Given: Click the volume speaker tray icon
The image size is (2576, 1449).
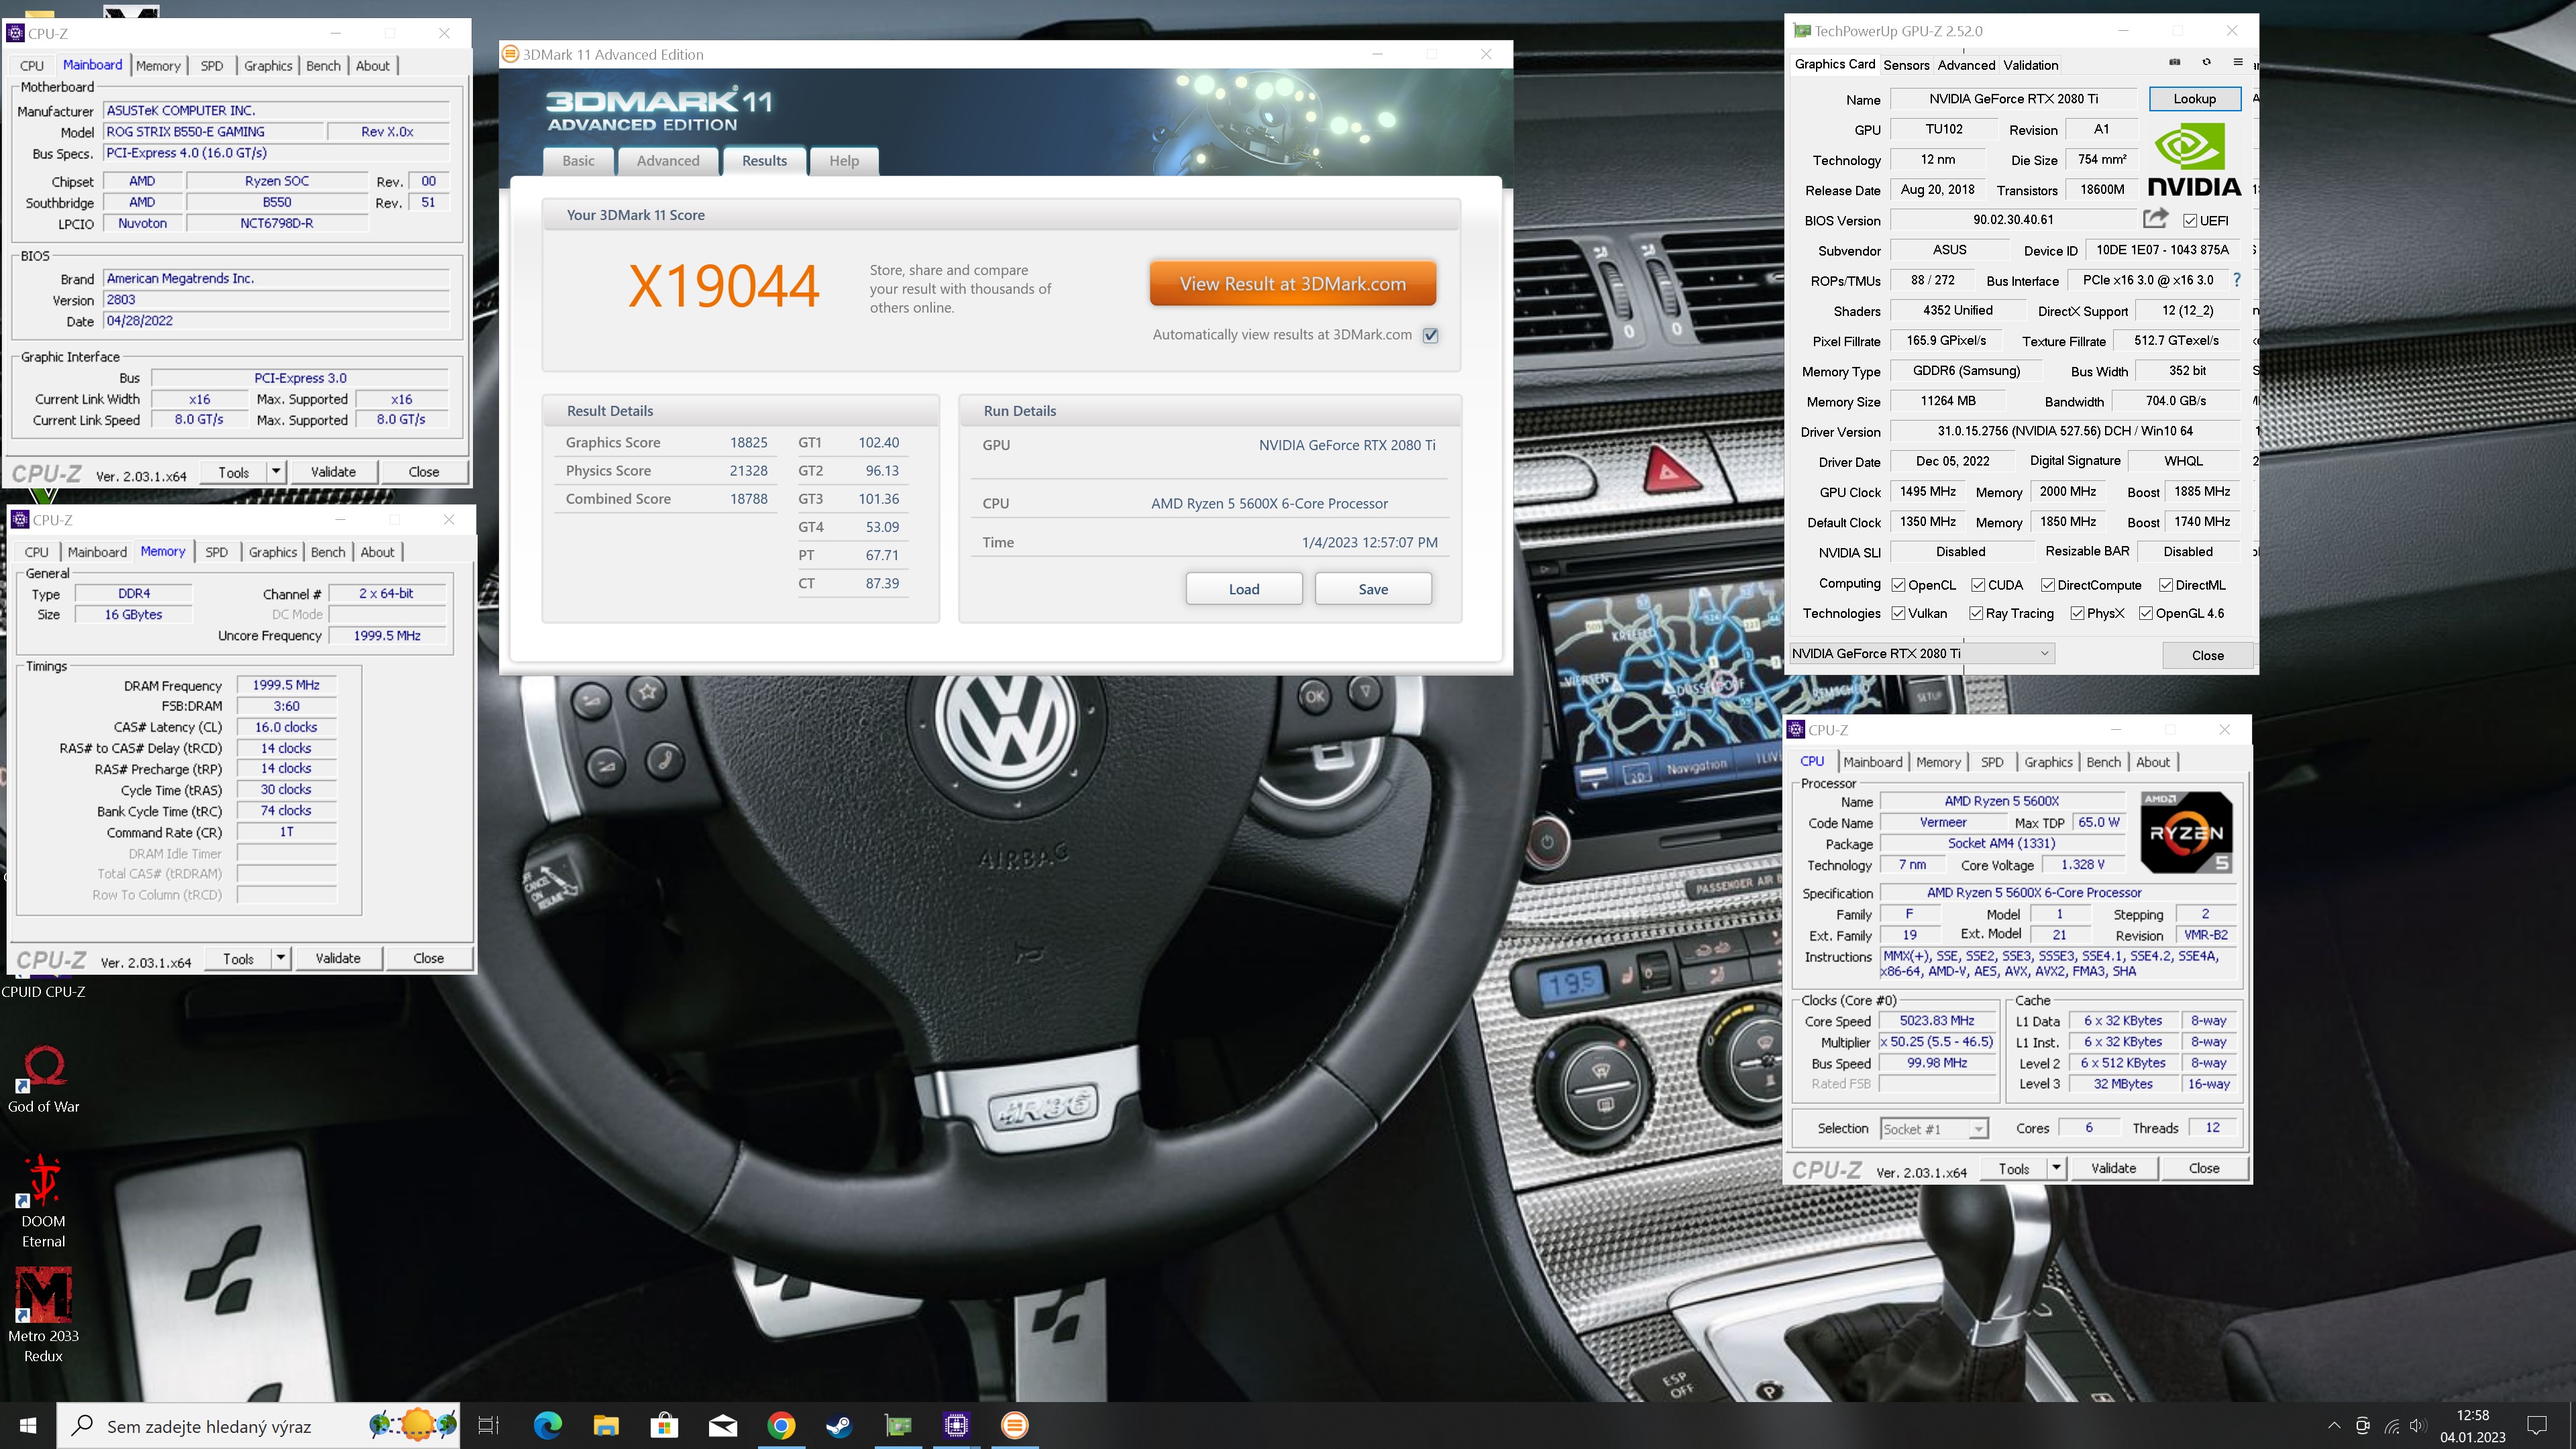Looking at the screenshot, I should pyautogui.click(x=2418, y=1426).
